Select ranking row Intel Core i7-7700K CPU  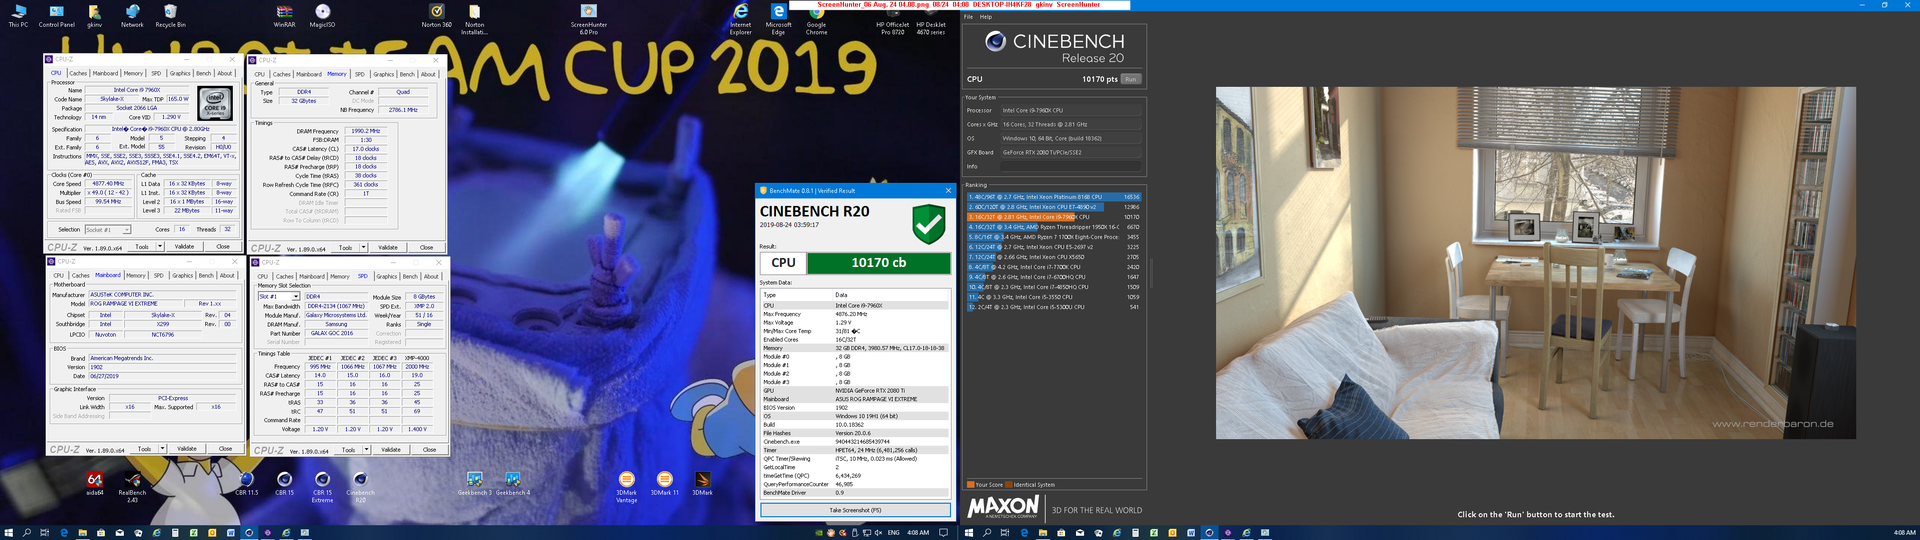click(x=1053, y=267)
